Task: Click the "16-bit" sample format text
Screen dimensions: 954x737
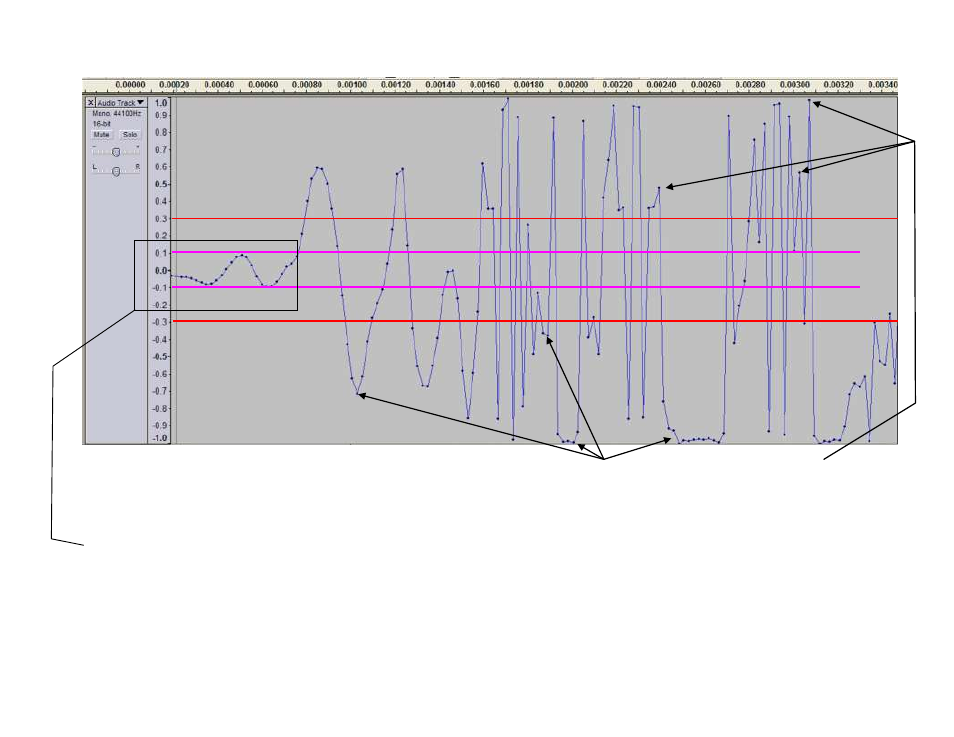Action: tap(102, 124)
